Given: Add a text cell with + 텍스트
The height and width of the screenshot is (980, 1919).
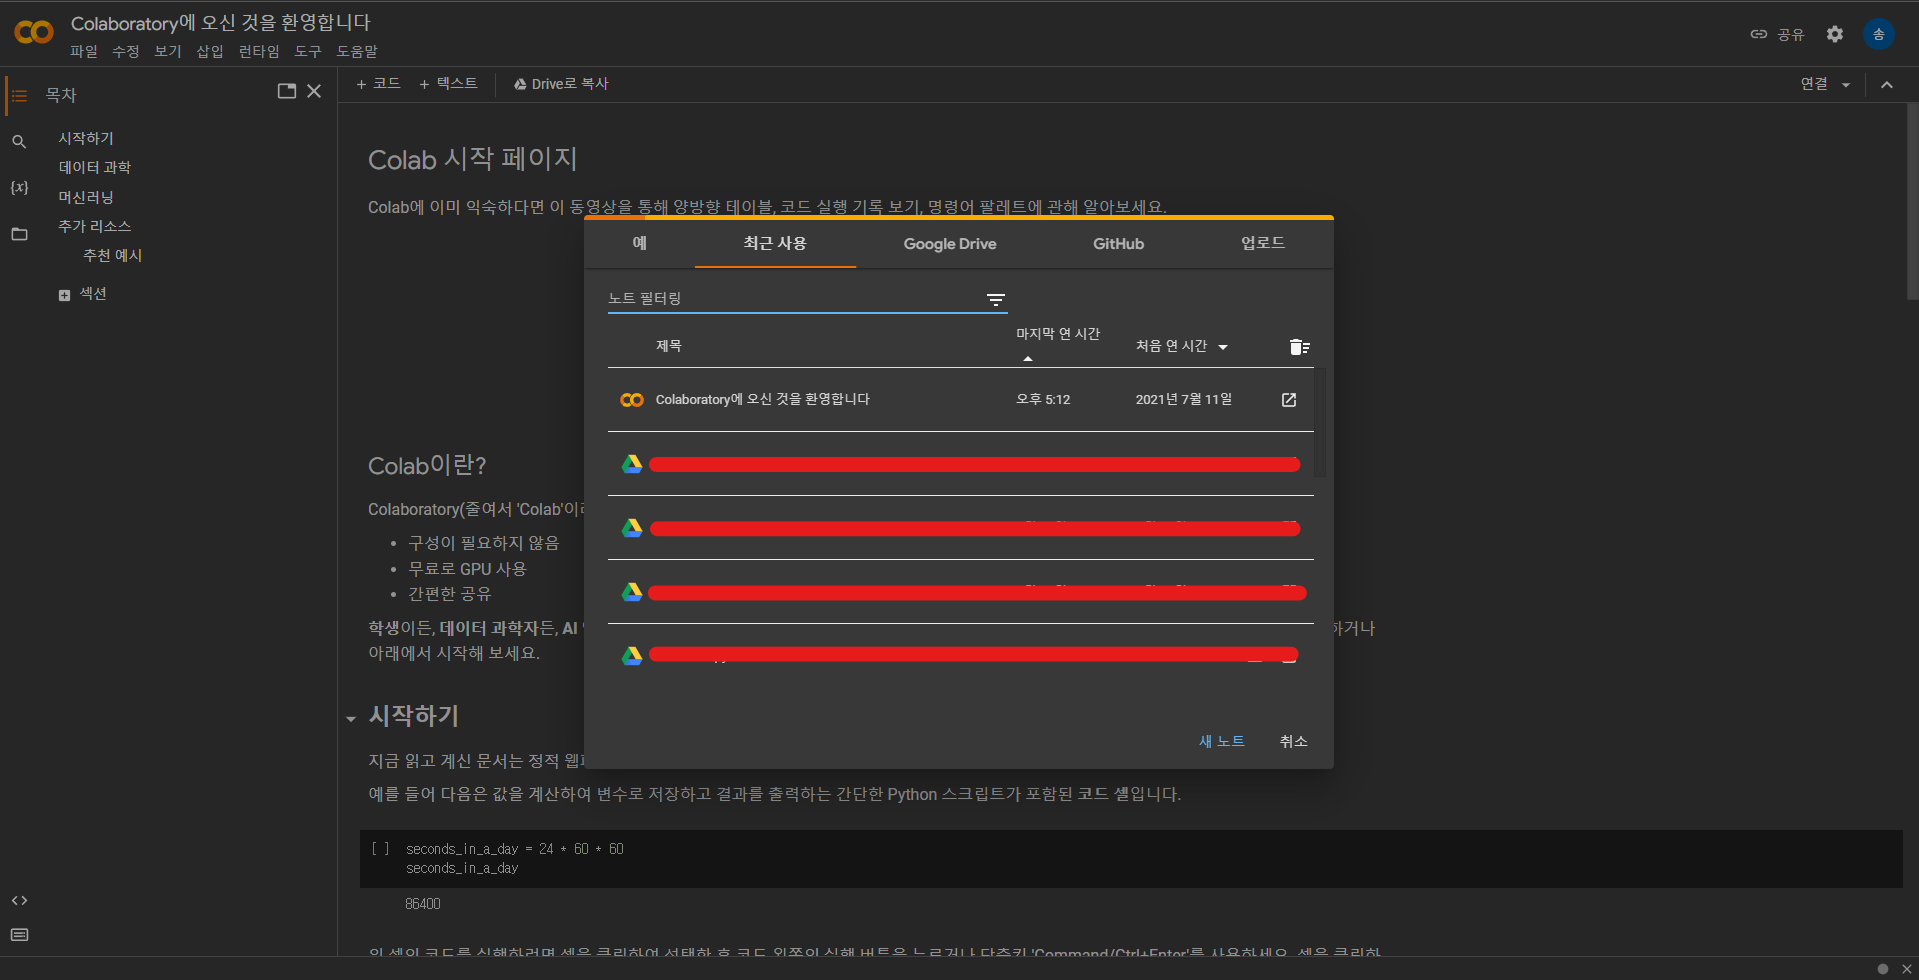Looking at the screenshot, I should [448, 84].
